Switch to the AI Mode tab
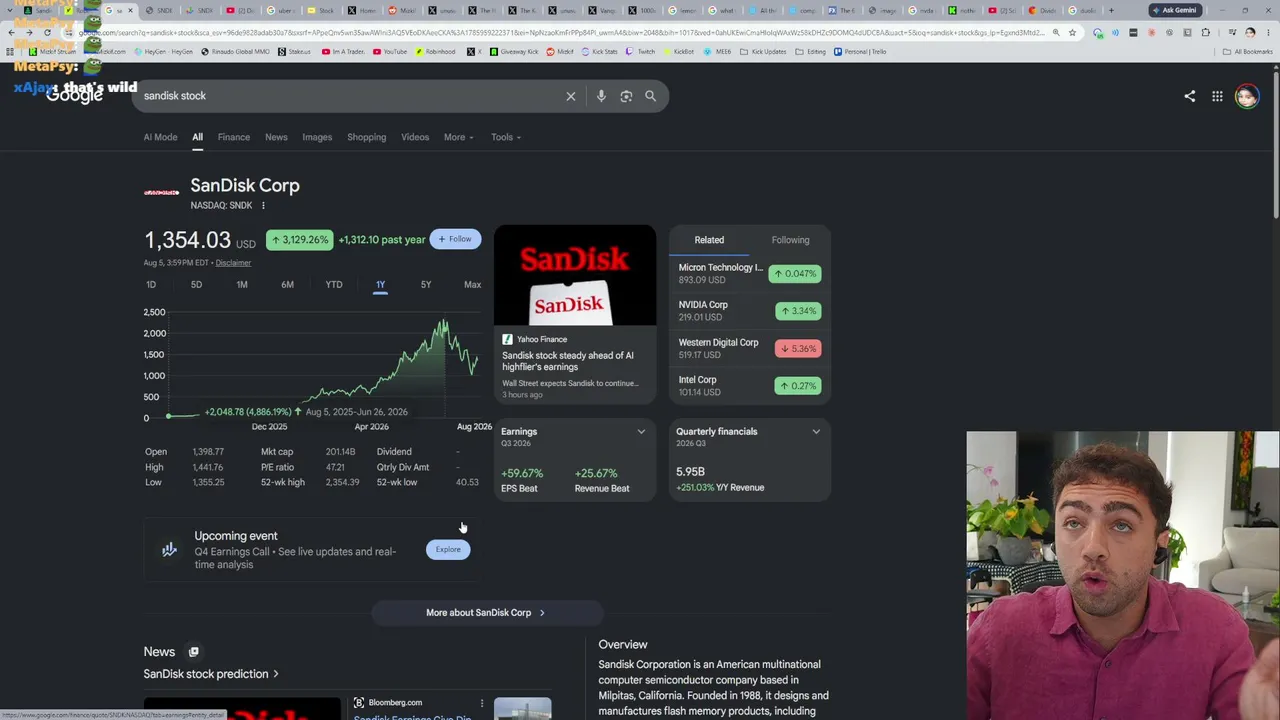1280x720 pixels. click(160, 137)
